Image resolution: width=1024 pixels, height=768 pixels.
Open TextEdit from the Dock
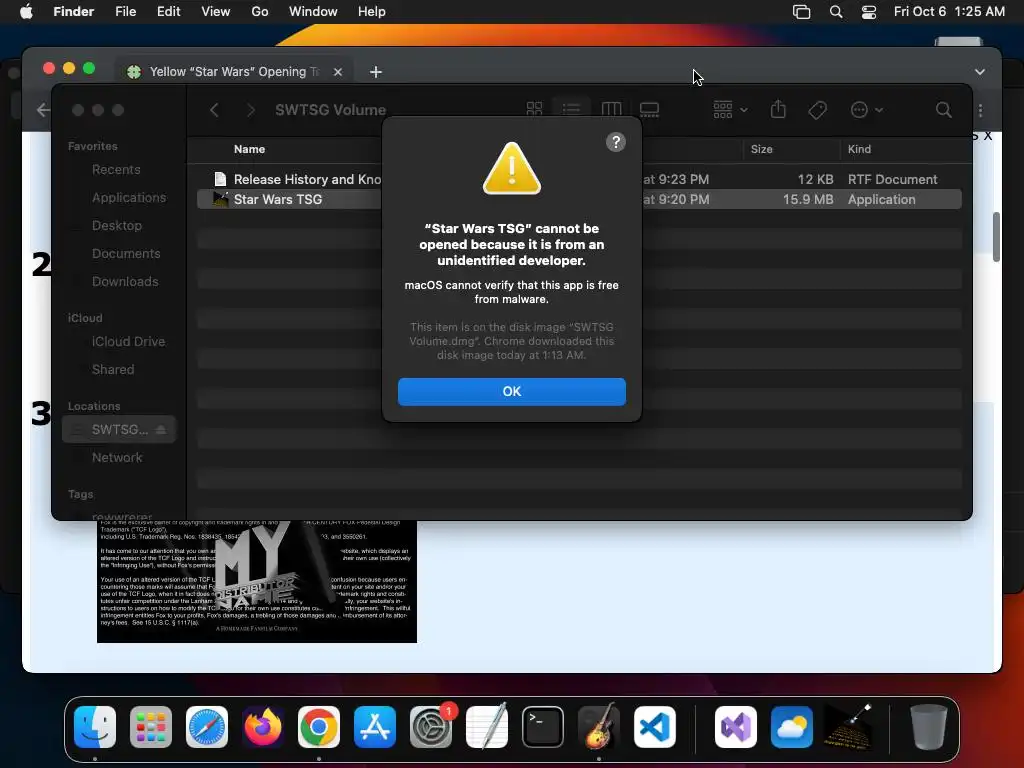tap(487, 727)
